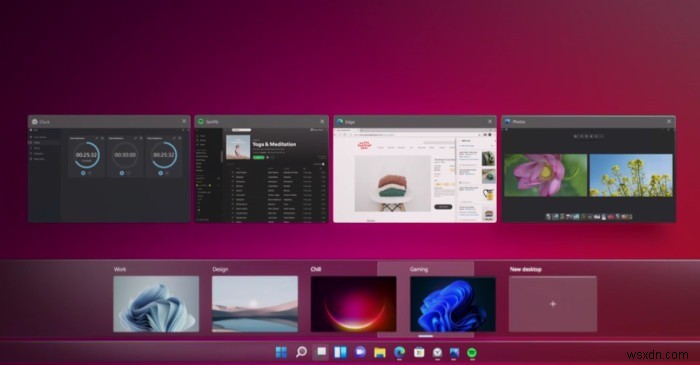The width and height of the screenshot is (700, 365).
Task: Close the Edge window preview
Action: 490,121
